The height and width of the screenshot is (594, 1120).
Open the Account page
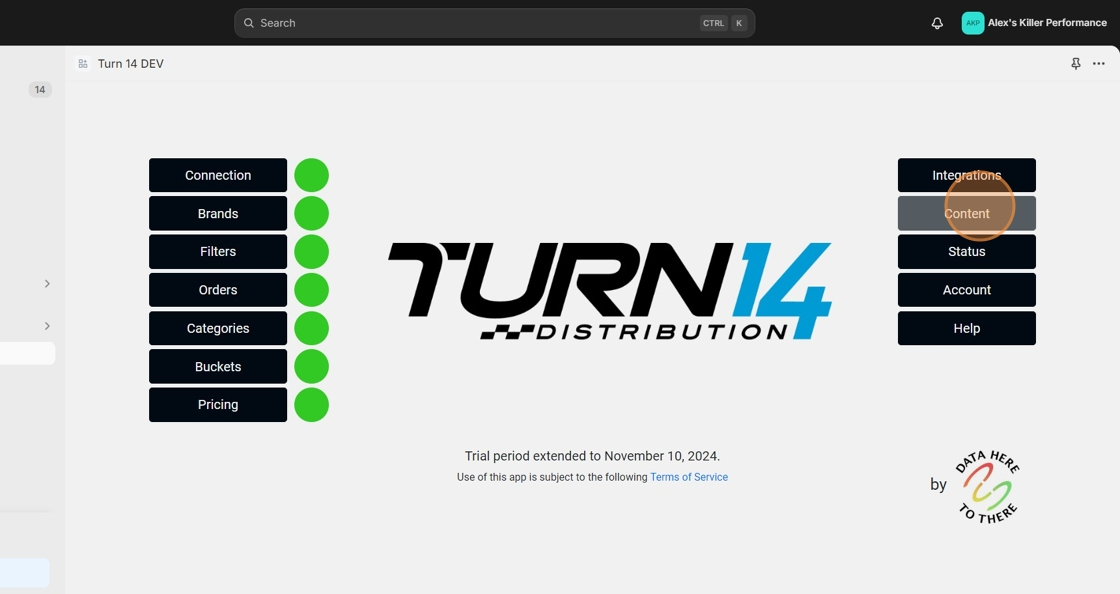[966, 290]
